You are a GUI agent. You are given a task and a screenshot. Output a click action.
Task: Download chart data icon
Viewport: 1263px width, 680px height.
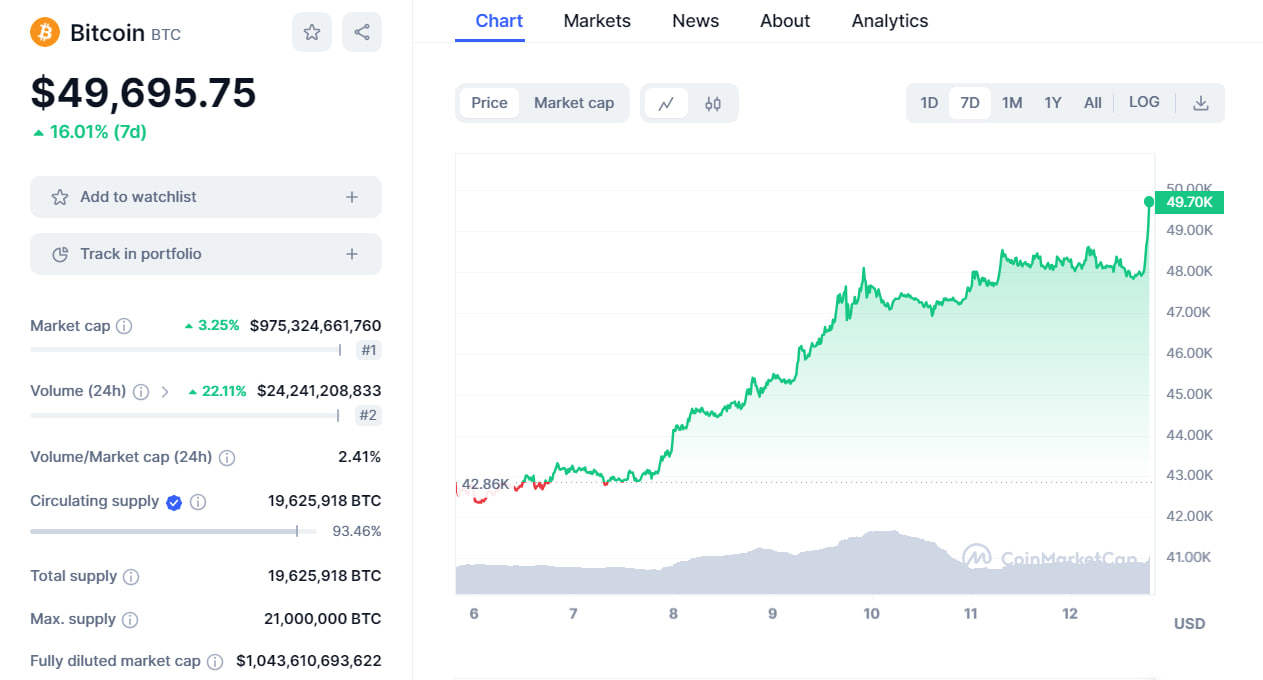(1201, 103)
